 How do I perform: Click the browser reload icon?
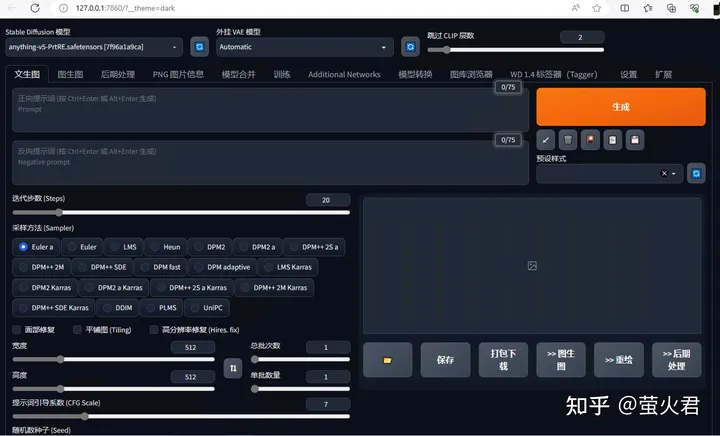(x=35, y=8)
